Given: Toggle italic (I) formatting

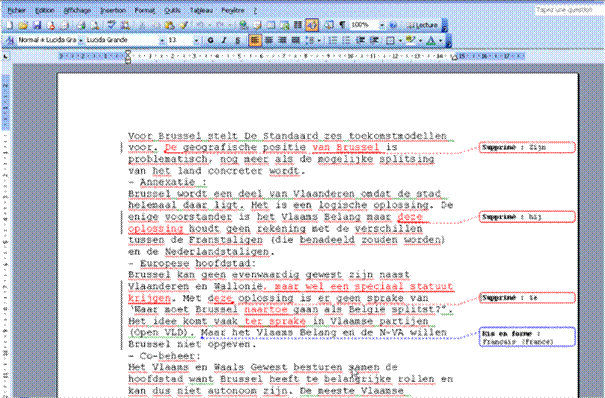Looking at the screenshot, I should (x=224, y=40).
